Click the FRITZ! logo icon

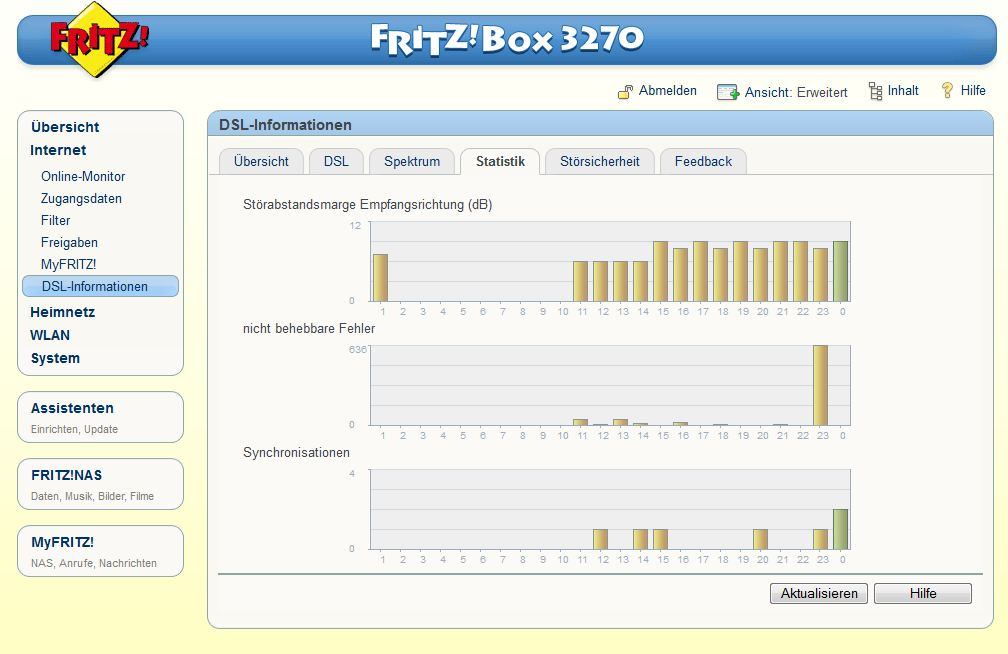tap(98, 40)
